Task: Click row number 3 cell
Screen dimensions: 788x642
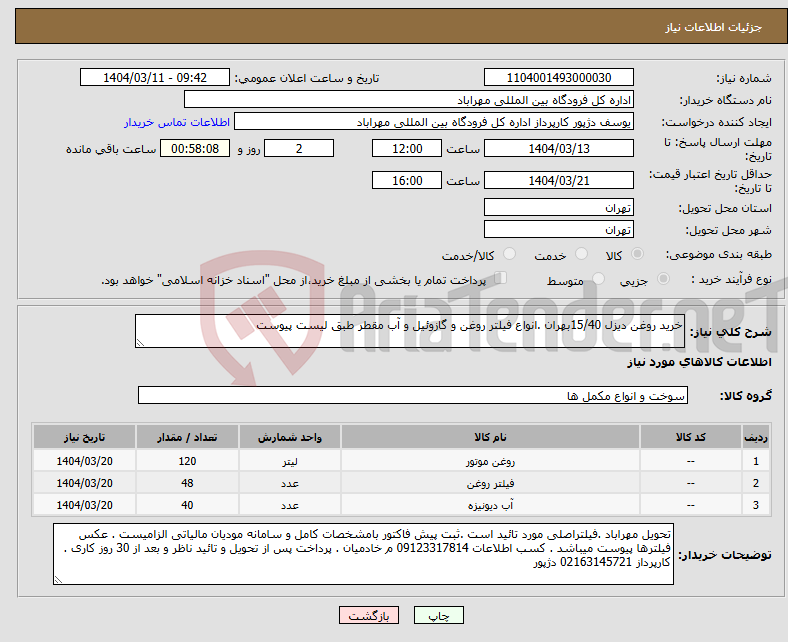Action: (x=756, y=505)
